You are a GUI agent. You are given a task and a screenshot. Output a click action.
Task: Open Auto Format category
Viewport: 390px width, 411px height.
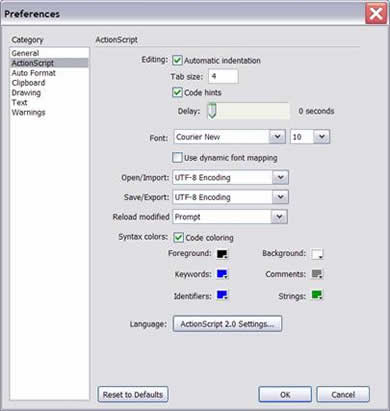(49, 73)
